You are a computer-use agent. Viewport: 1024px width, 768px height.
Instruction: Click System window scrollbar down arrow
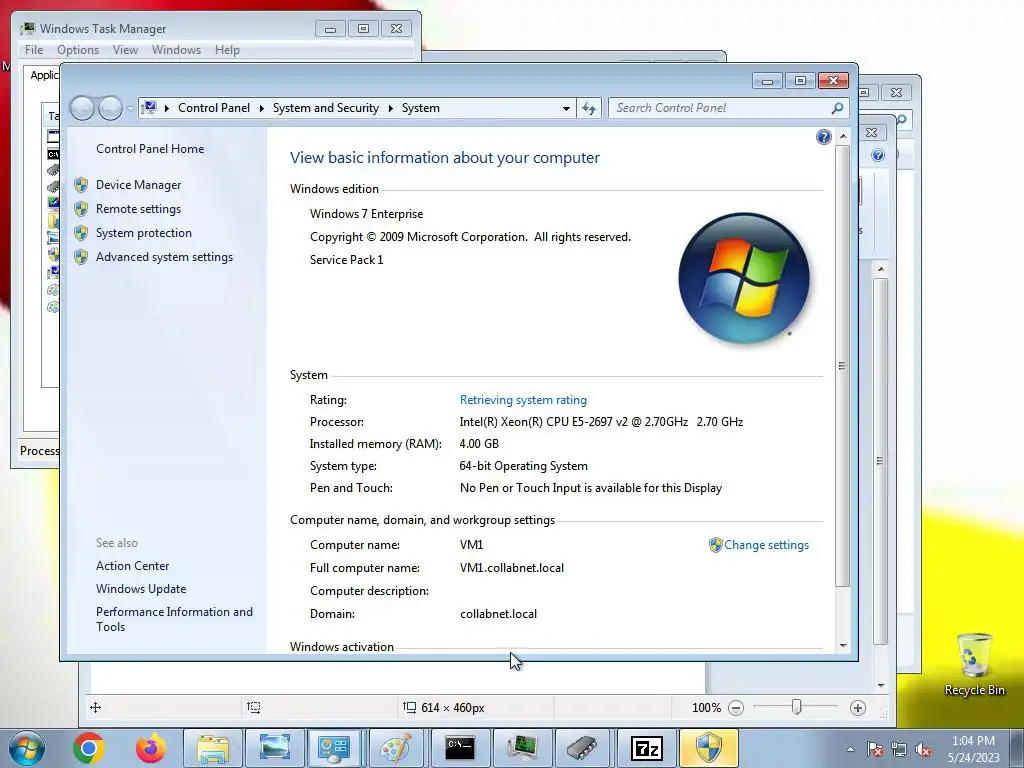[843, 645]
